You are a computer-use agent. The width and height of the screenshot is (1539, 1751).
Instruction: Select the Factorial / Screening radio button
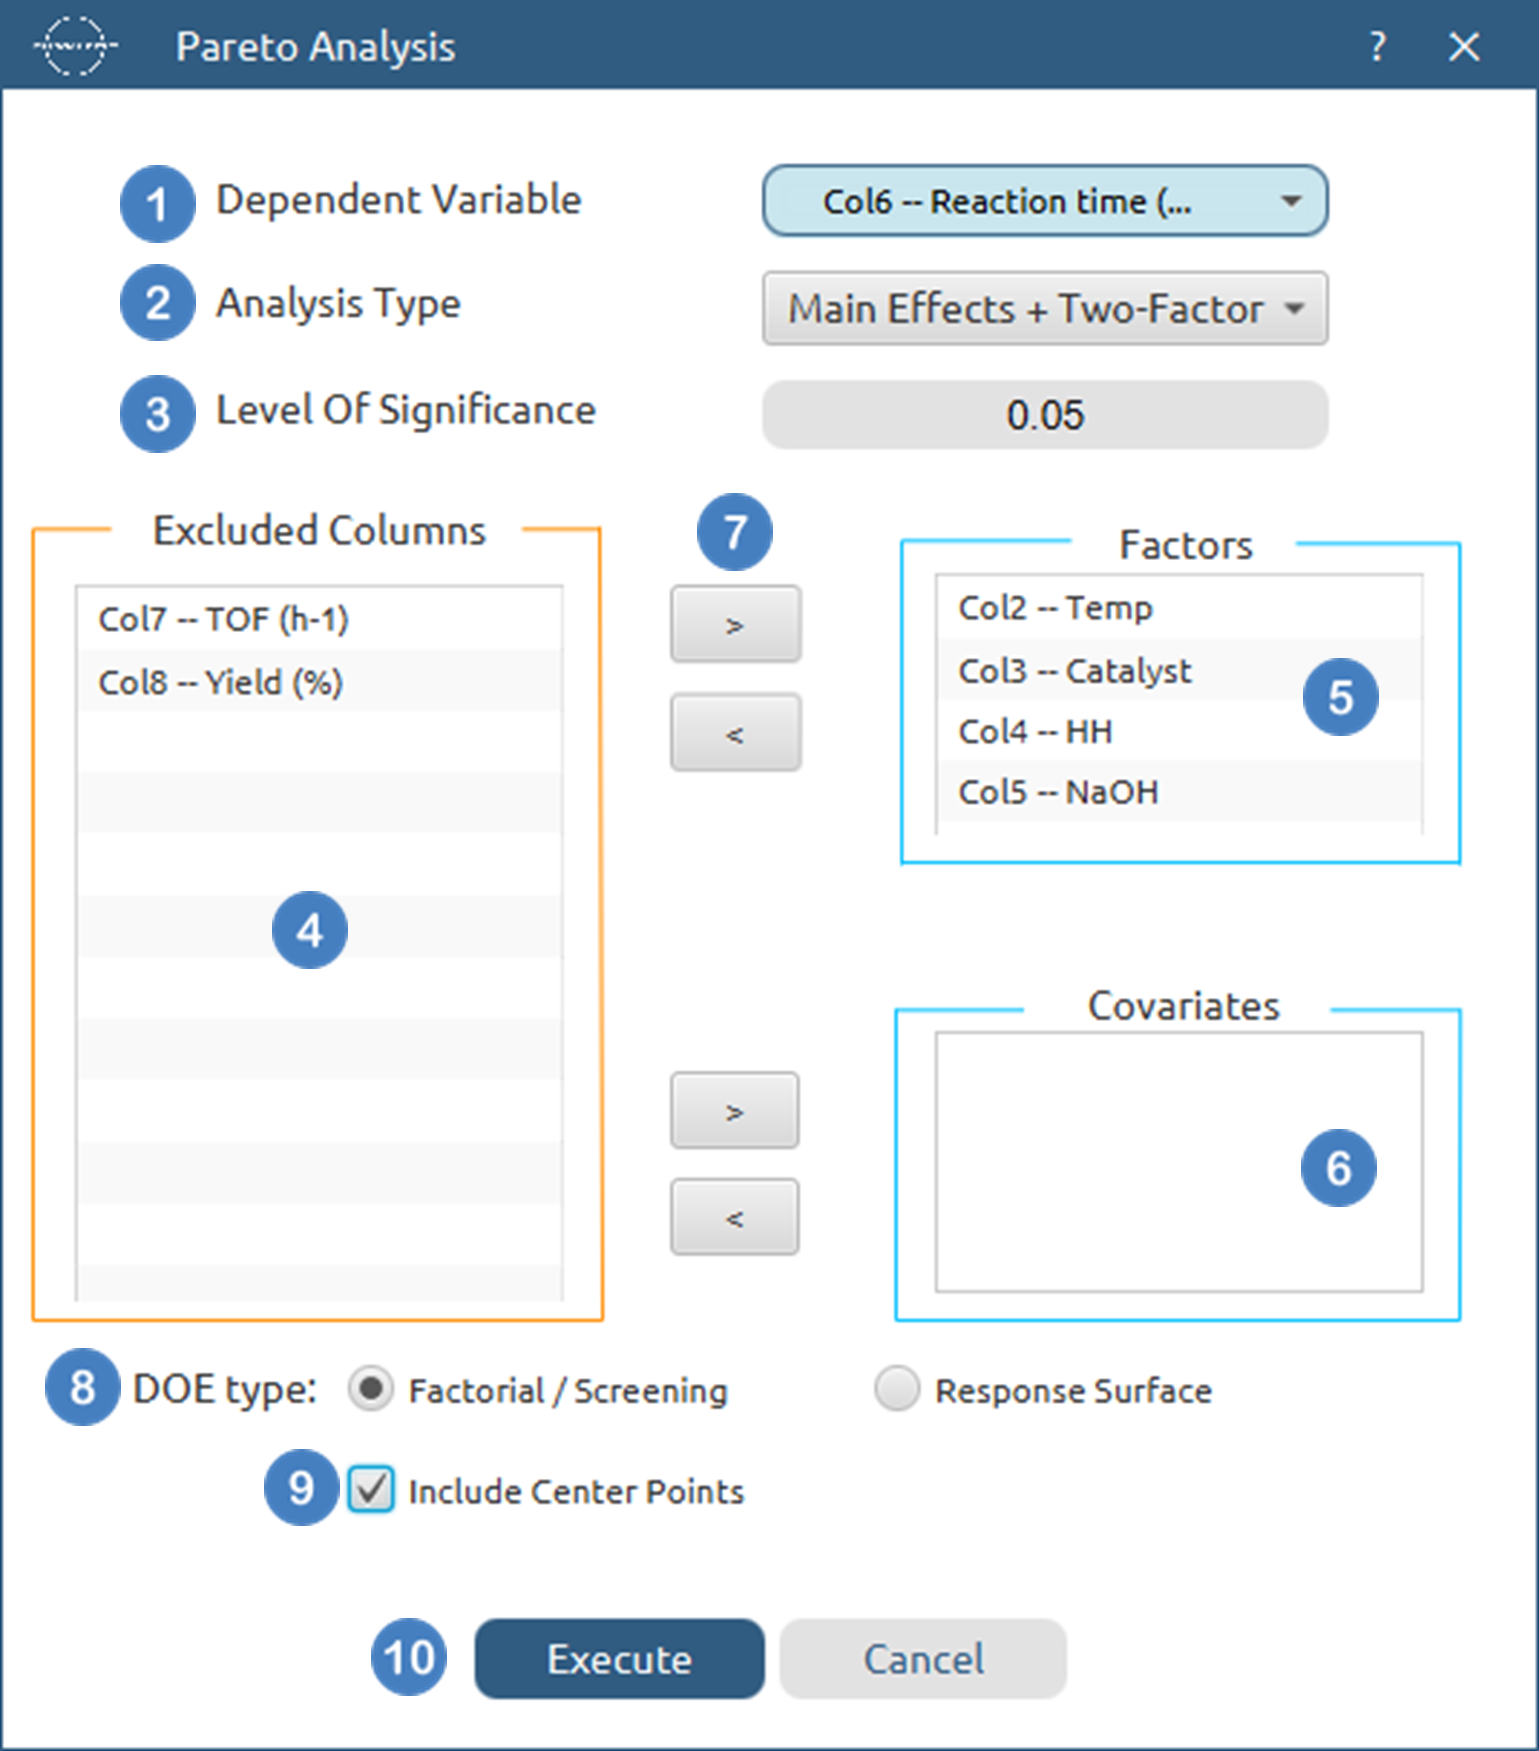[x=371, y=1390]
